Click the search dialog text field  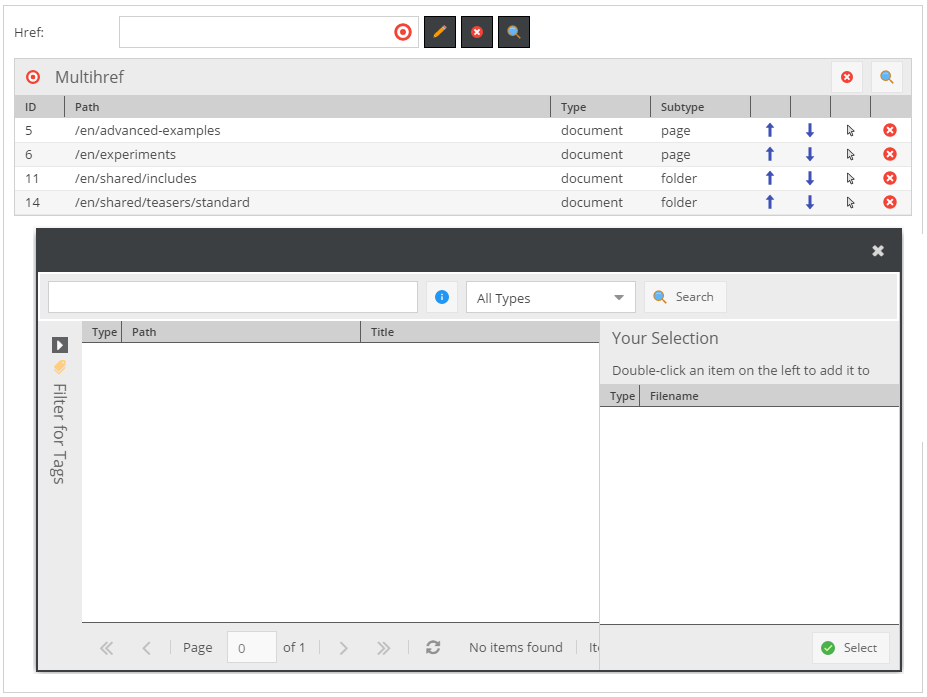232,297
